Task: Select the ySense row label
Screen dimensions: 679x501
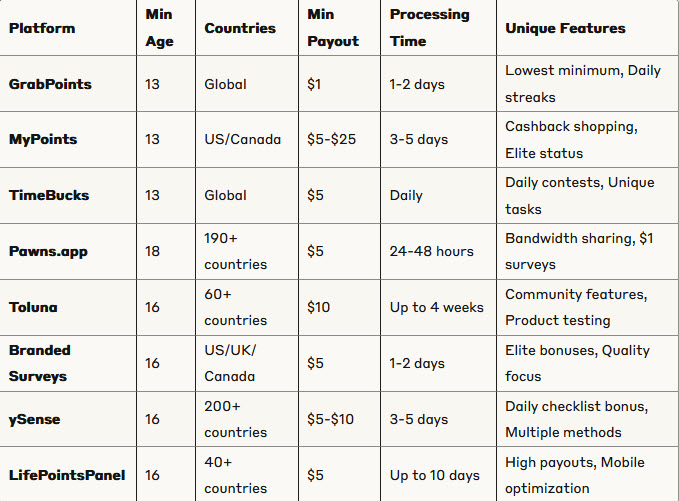Action: coord(35,420)
